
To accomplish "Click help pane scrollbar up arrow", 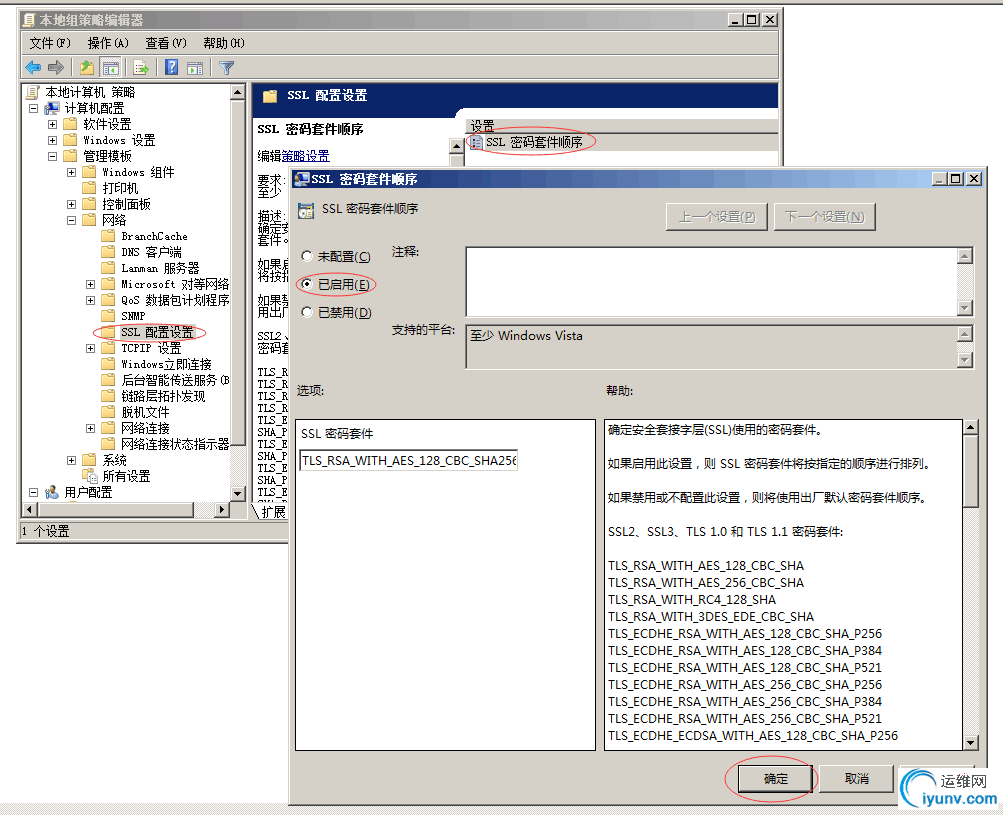I will click(970, 427).
